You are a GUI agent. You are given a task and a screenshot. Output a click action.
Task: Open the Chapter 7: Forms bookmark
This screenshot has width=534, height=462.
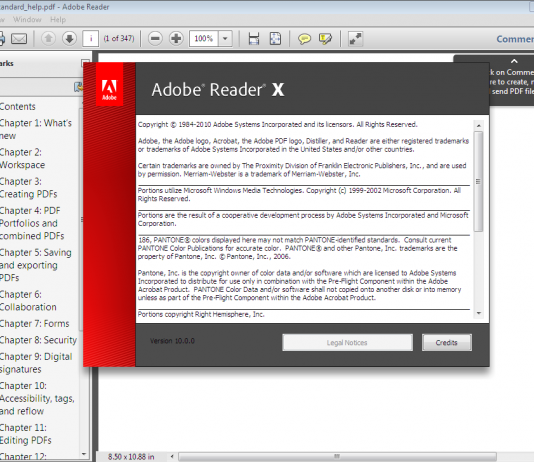34,323
